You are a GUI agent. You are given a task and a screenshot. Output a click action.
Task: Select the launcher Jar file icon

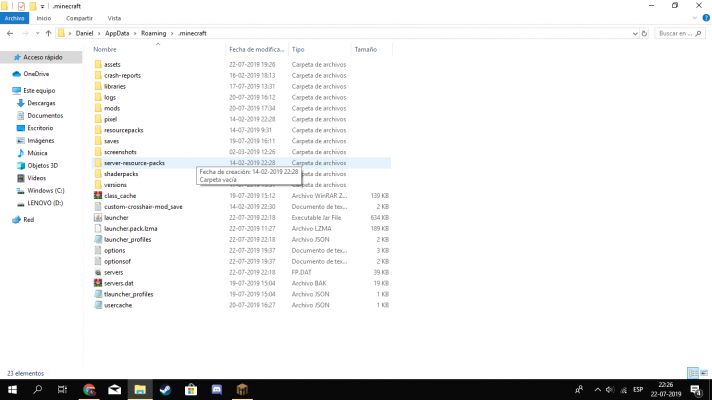(98, 217)
